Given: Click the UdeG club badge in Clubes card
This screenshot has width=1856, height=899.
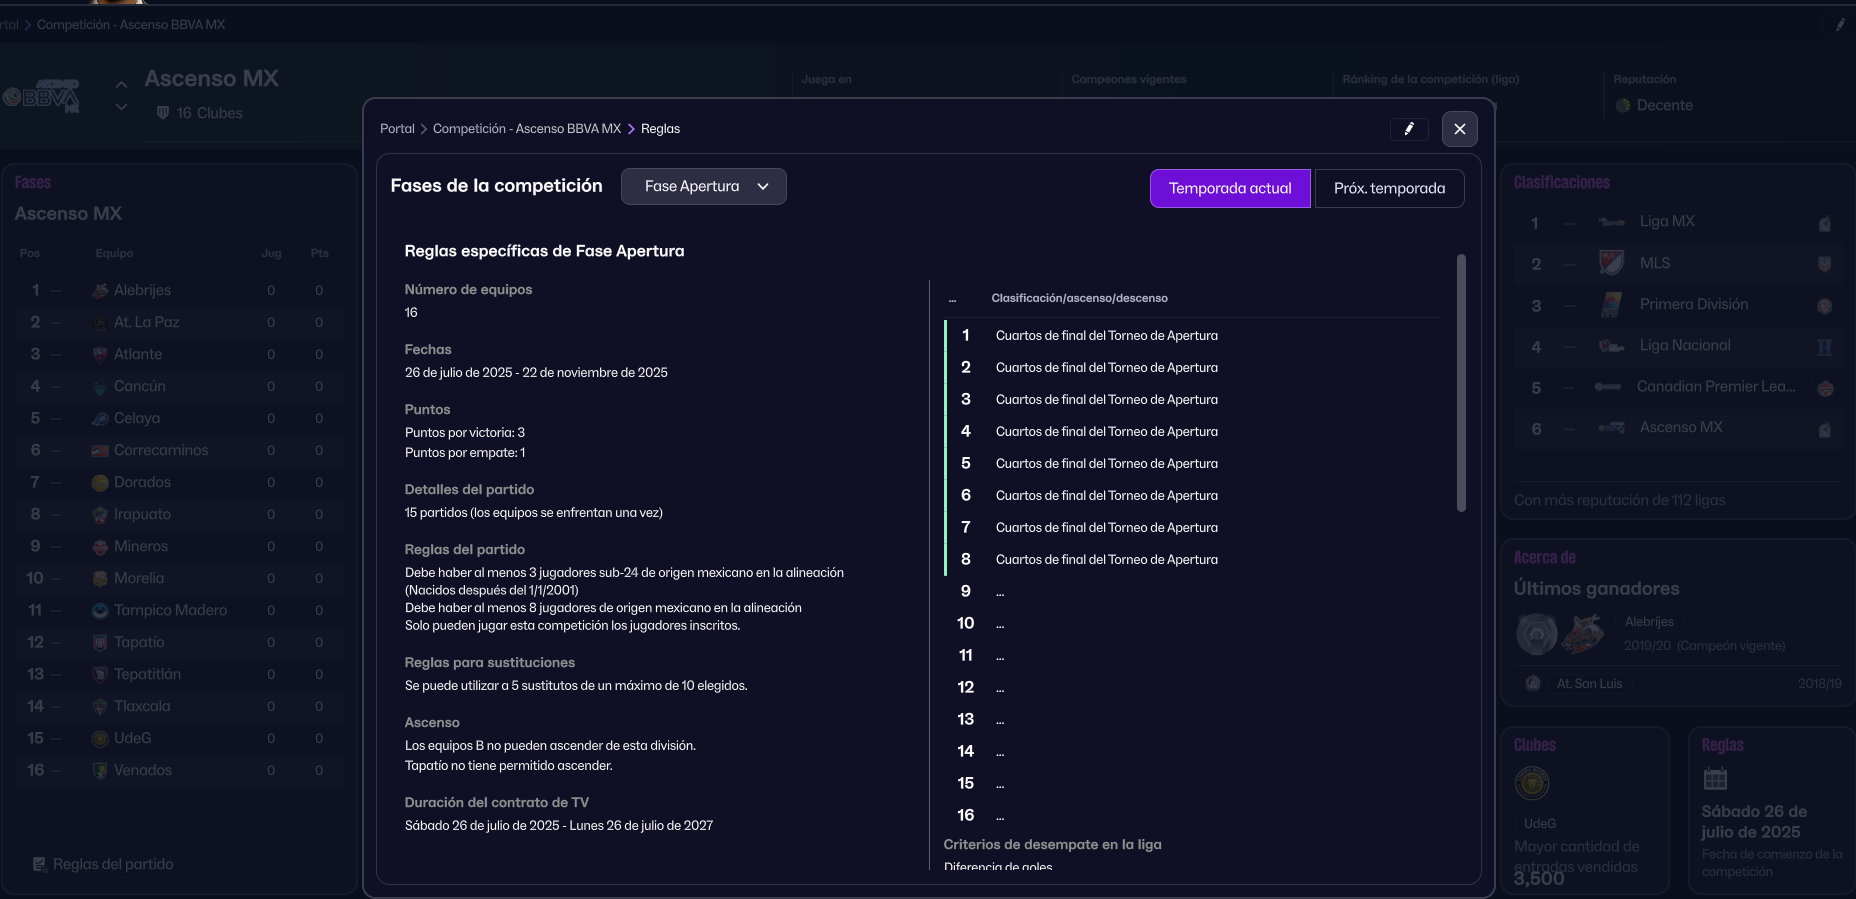Looking at the screenshot, I should pyautogui.click(x=1532, y=783).
